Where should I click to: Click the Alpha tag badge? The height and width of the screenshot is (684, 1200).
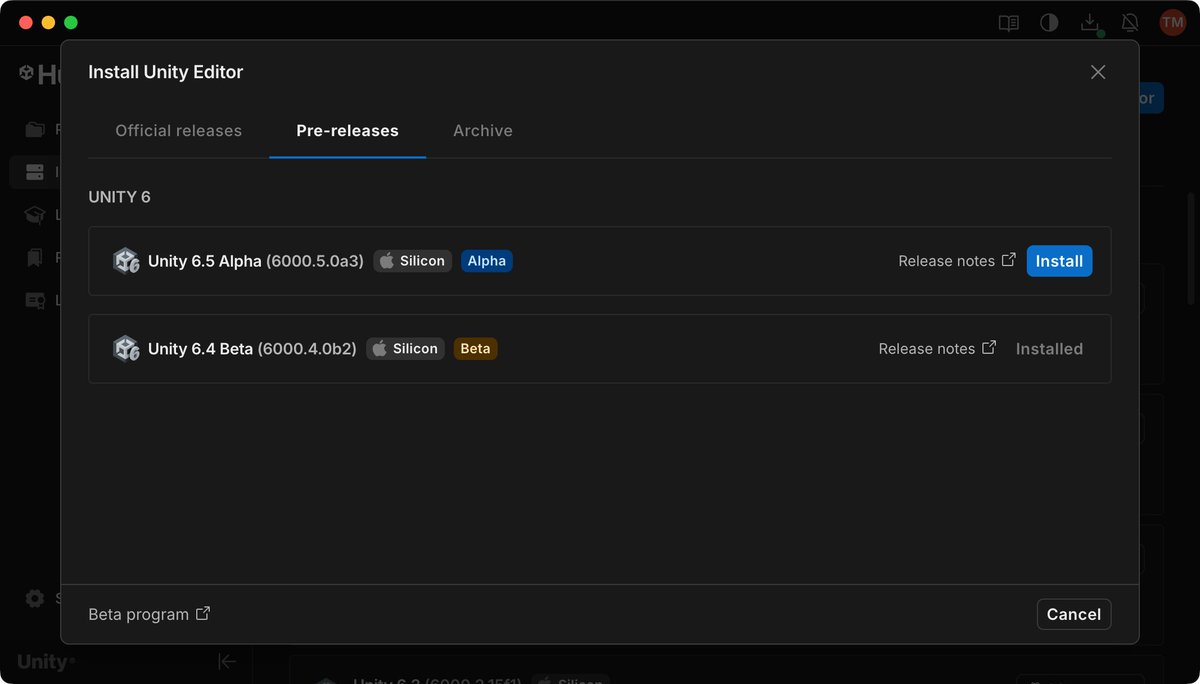click(487, 261)
